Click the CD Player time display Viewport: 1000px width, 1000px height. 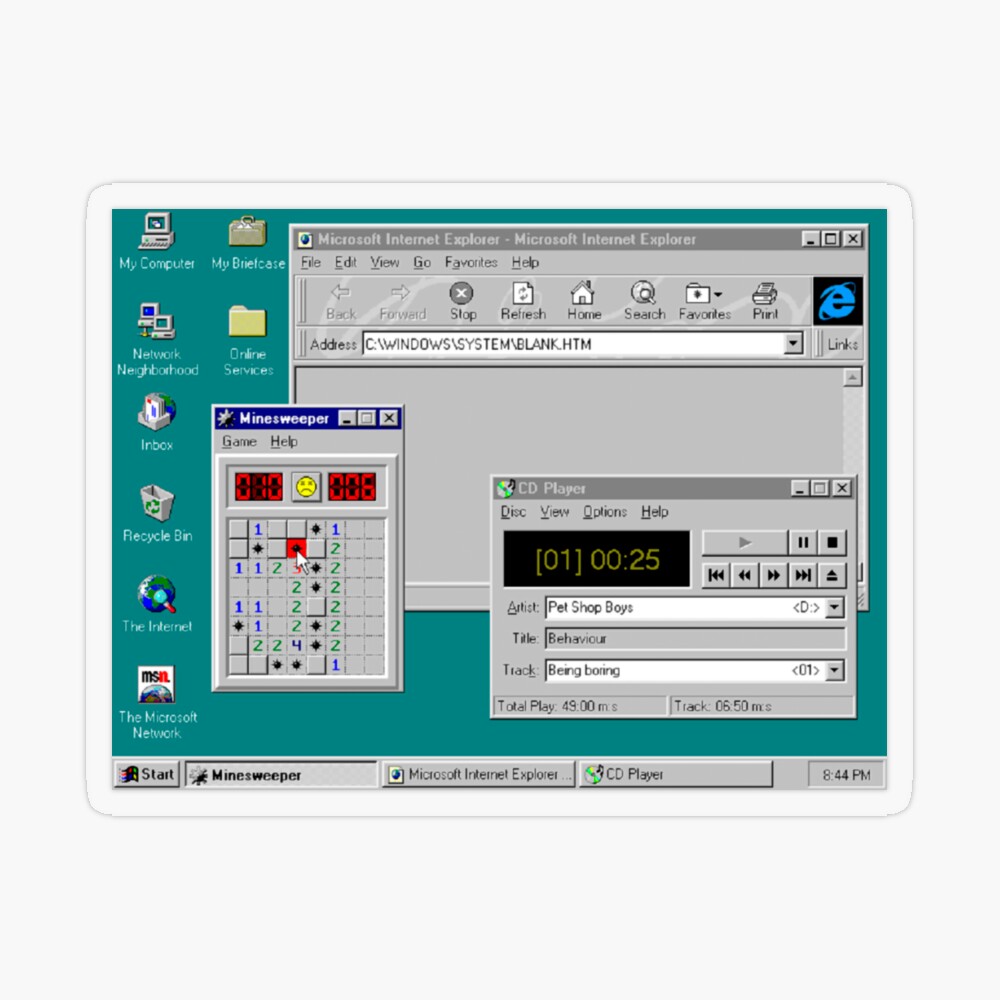coord(597,559)
